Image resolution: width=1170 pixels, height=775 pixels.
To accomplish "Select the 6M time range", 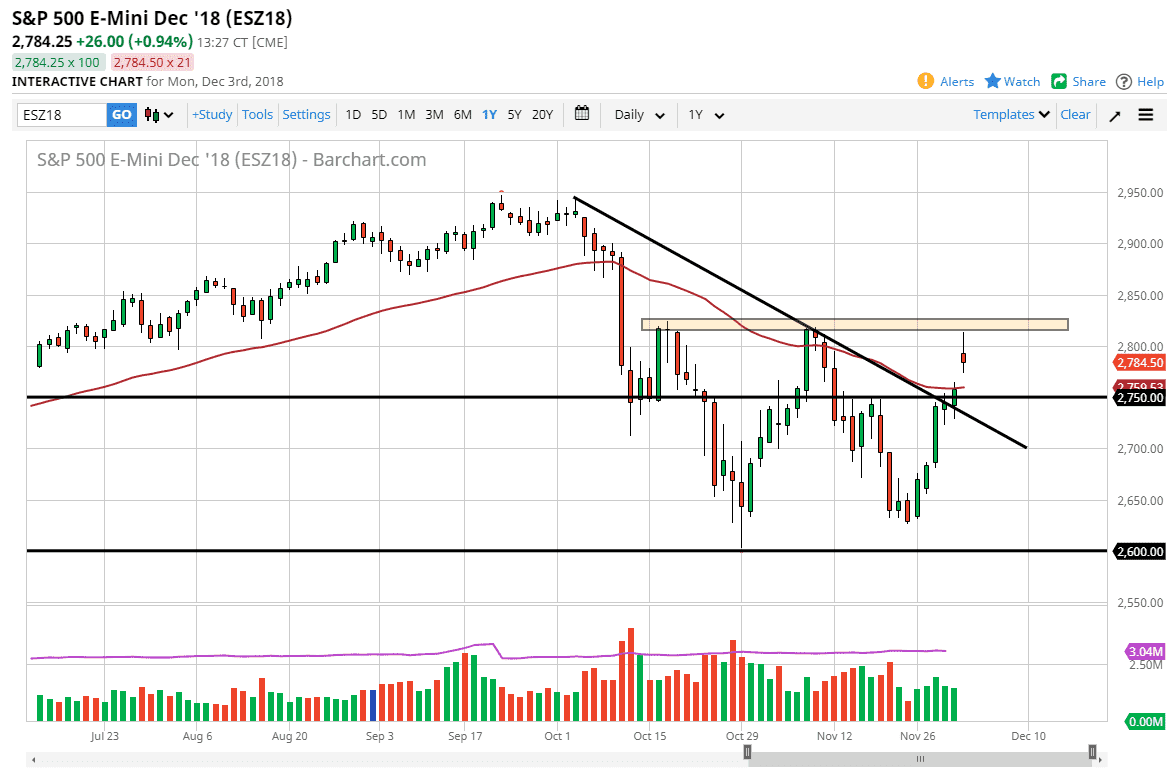I will click(x=462, y=115).
